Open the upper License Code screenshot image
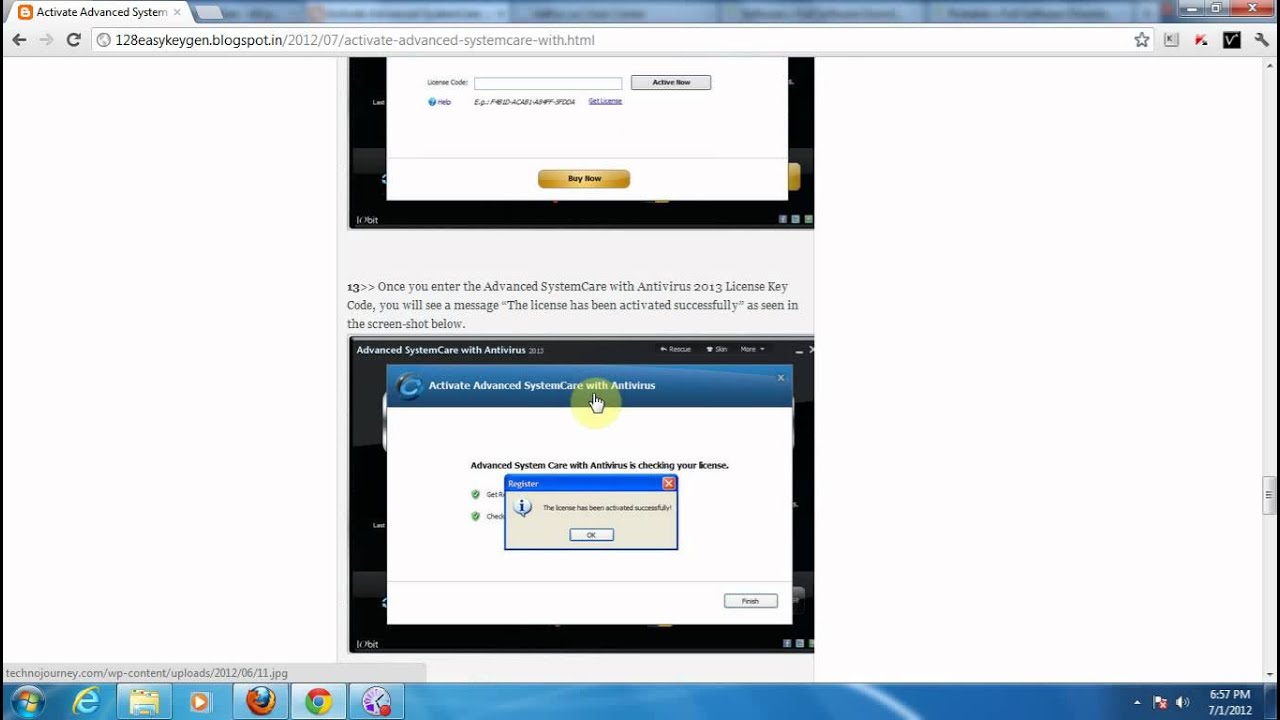The width and height of the screenshot is (1280, 720). point(581,143)
